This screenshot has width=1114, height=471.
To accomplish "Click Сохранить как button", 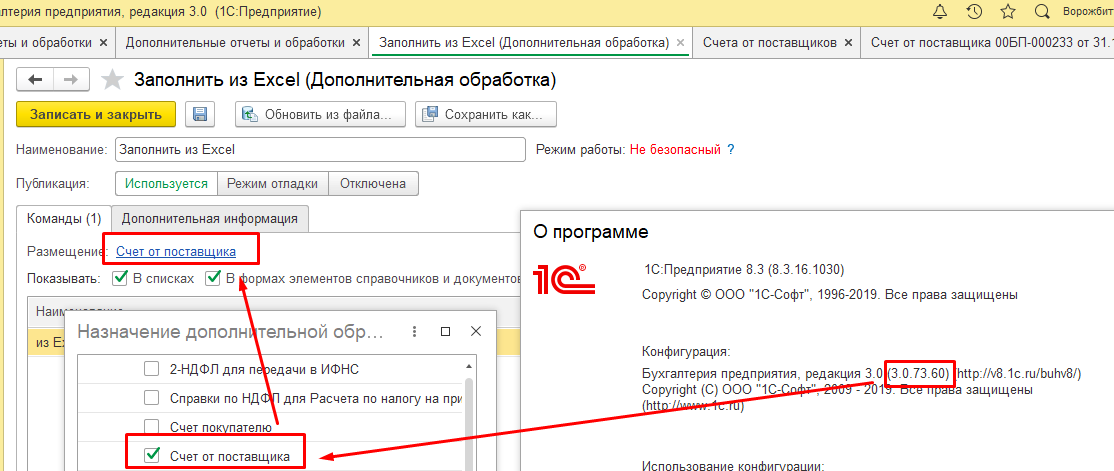I will pyautogui.click(x=486, y=114).
